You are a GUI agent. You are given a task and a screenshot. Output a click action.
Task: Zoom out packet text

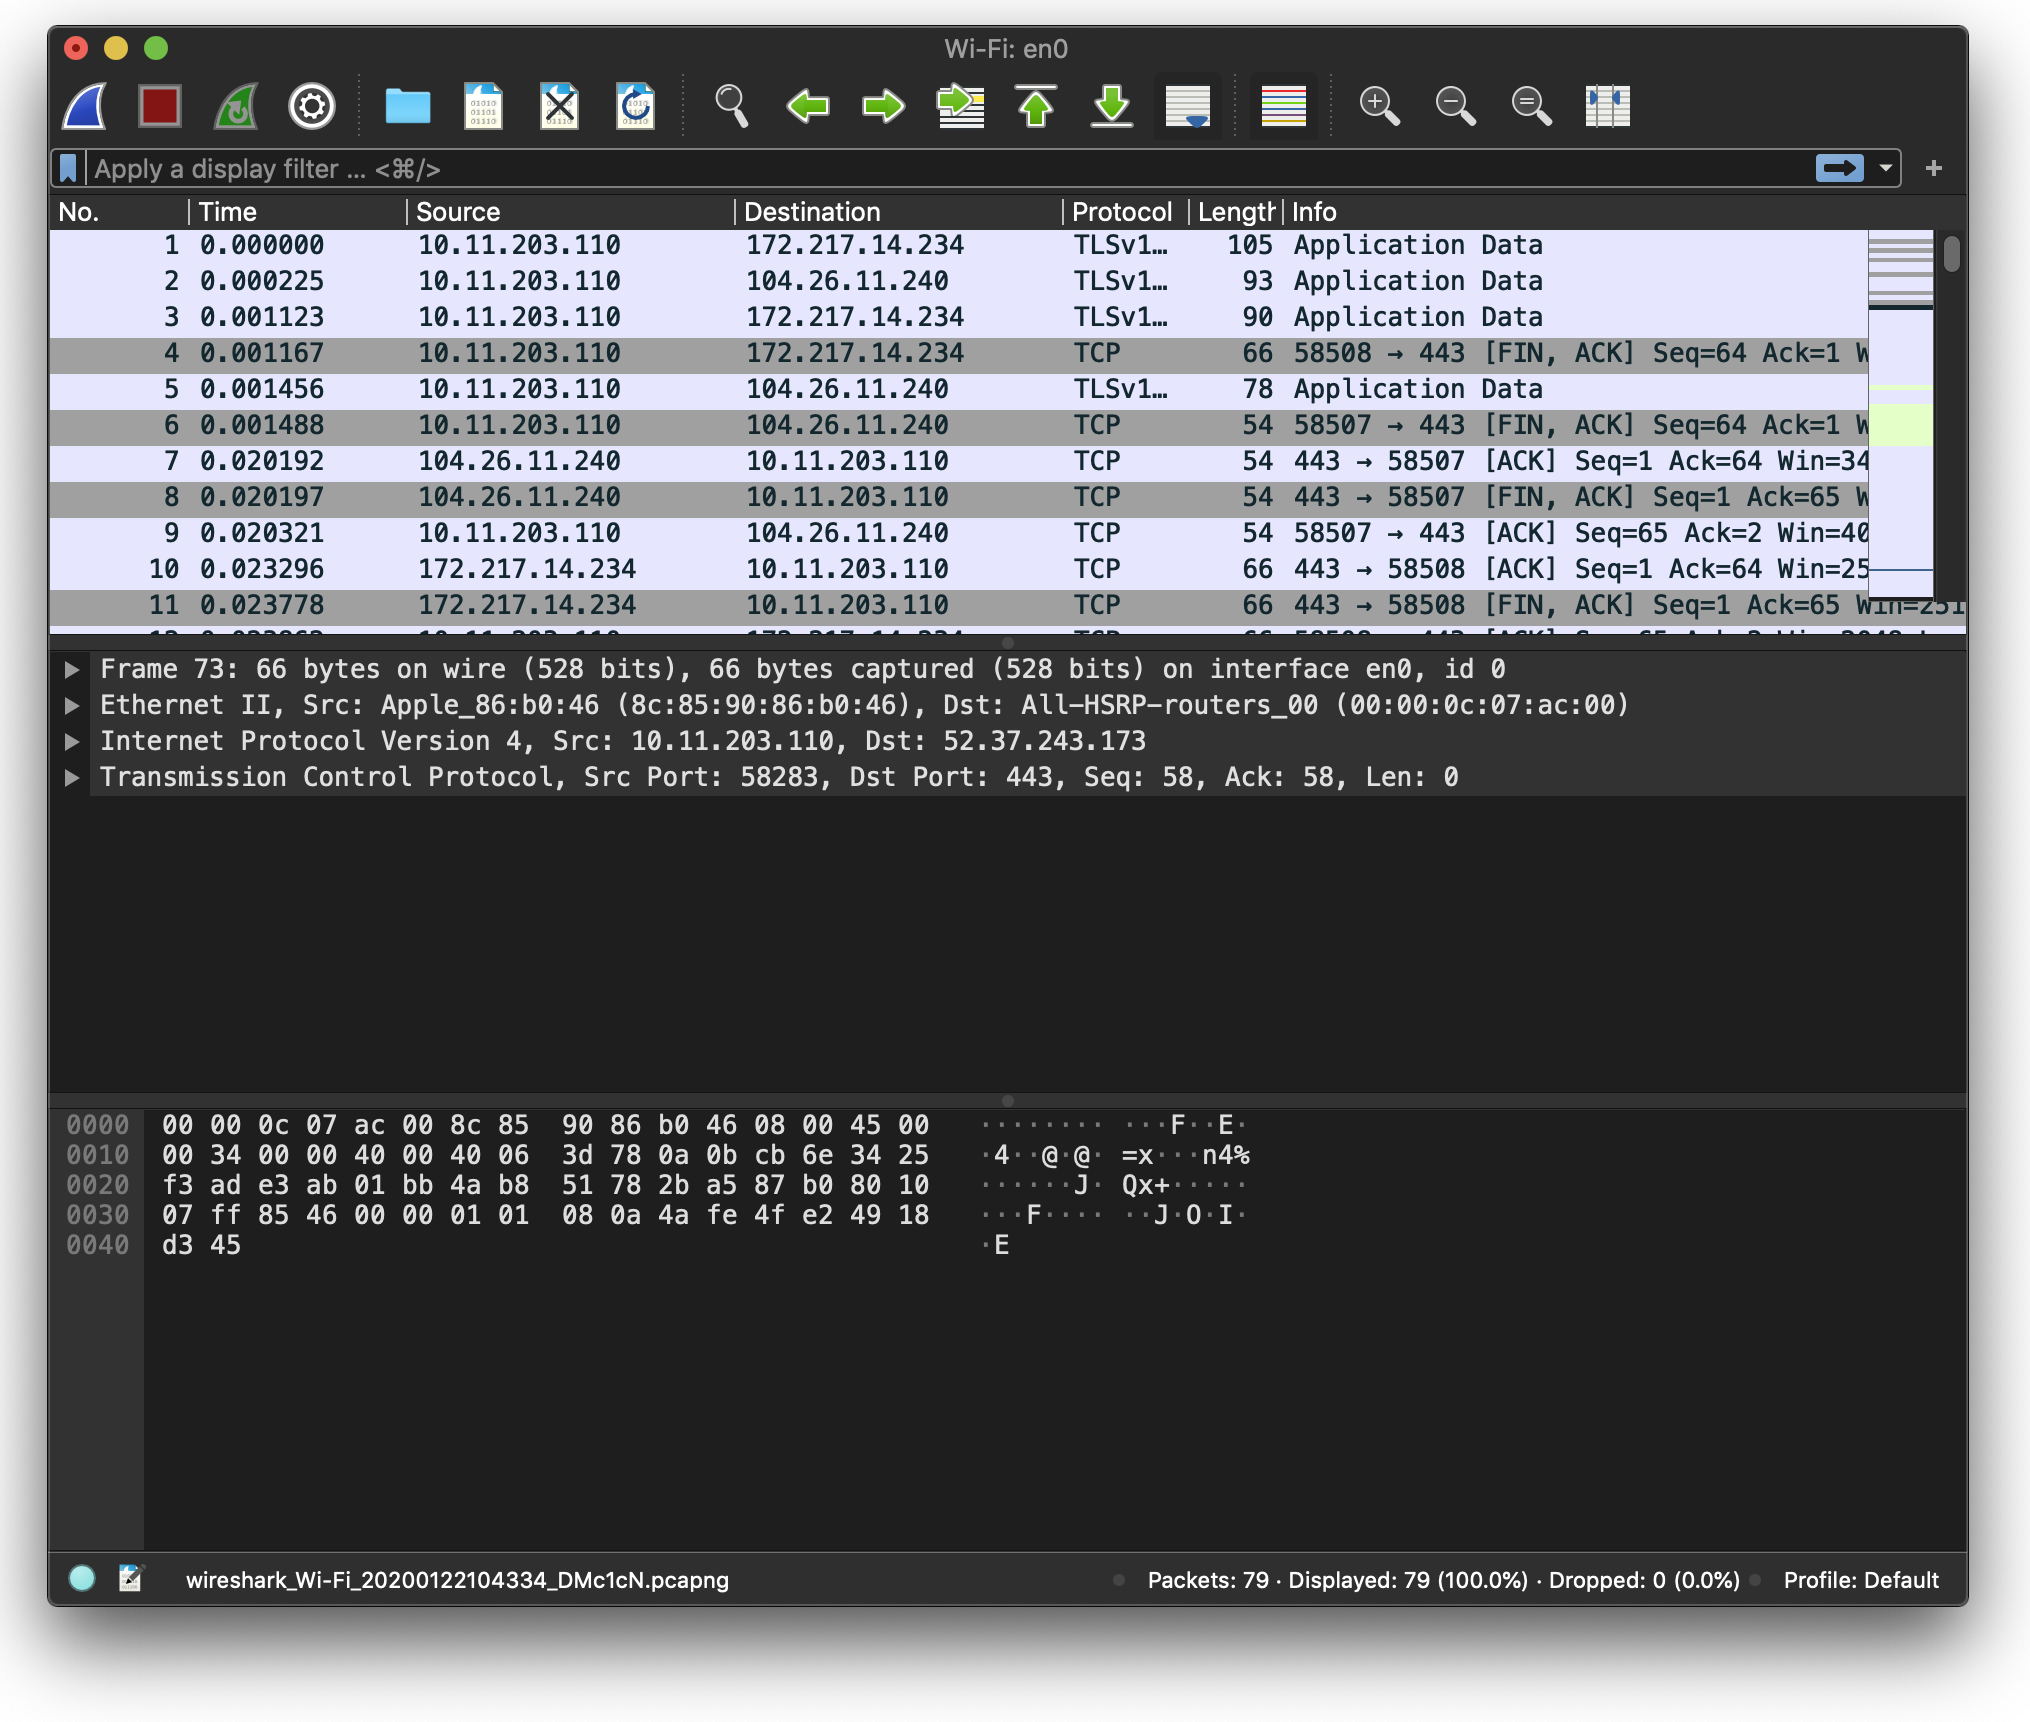[x=1455, y=105]
